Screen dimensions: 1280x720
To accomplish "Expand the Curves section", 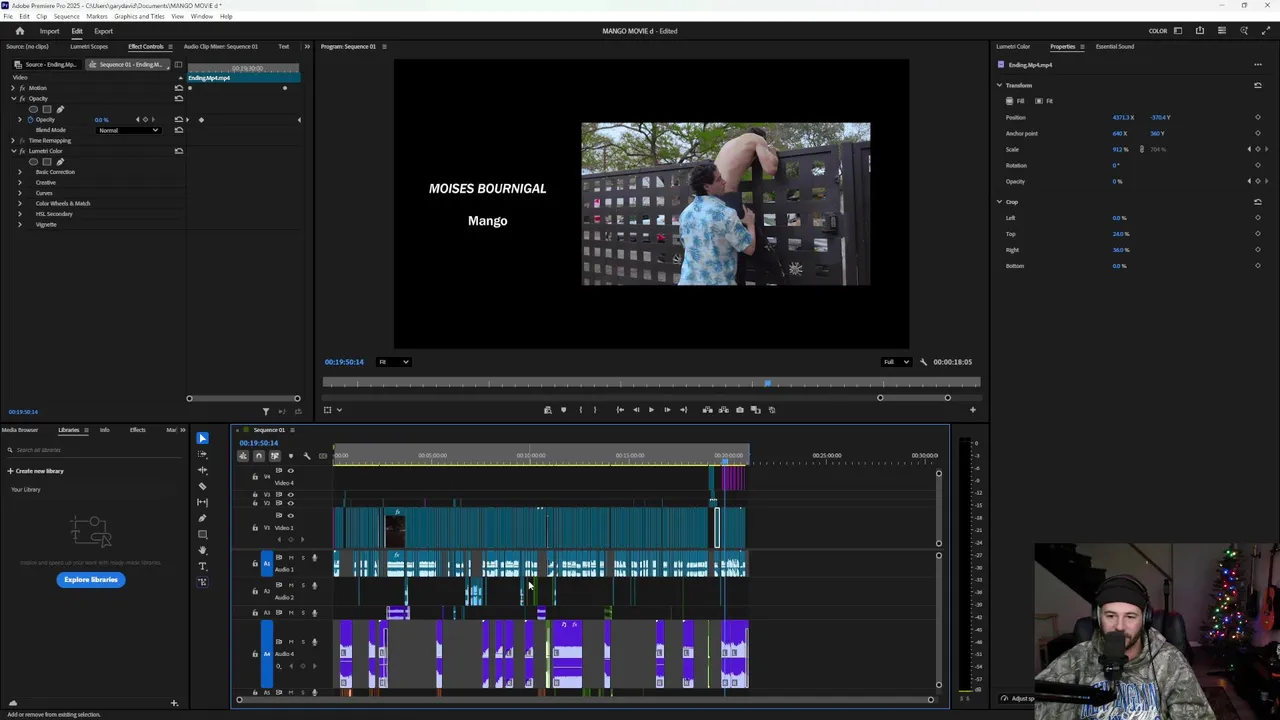I will pos(19,193).
